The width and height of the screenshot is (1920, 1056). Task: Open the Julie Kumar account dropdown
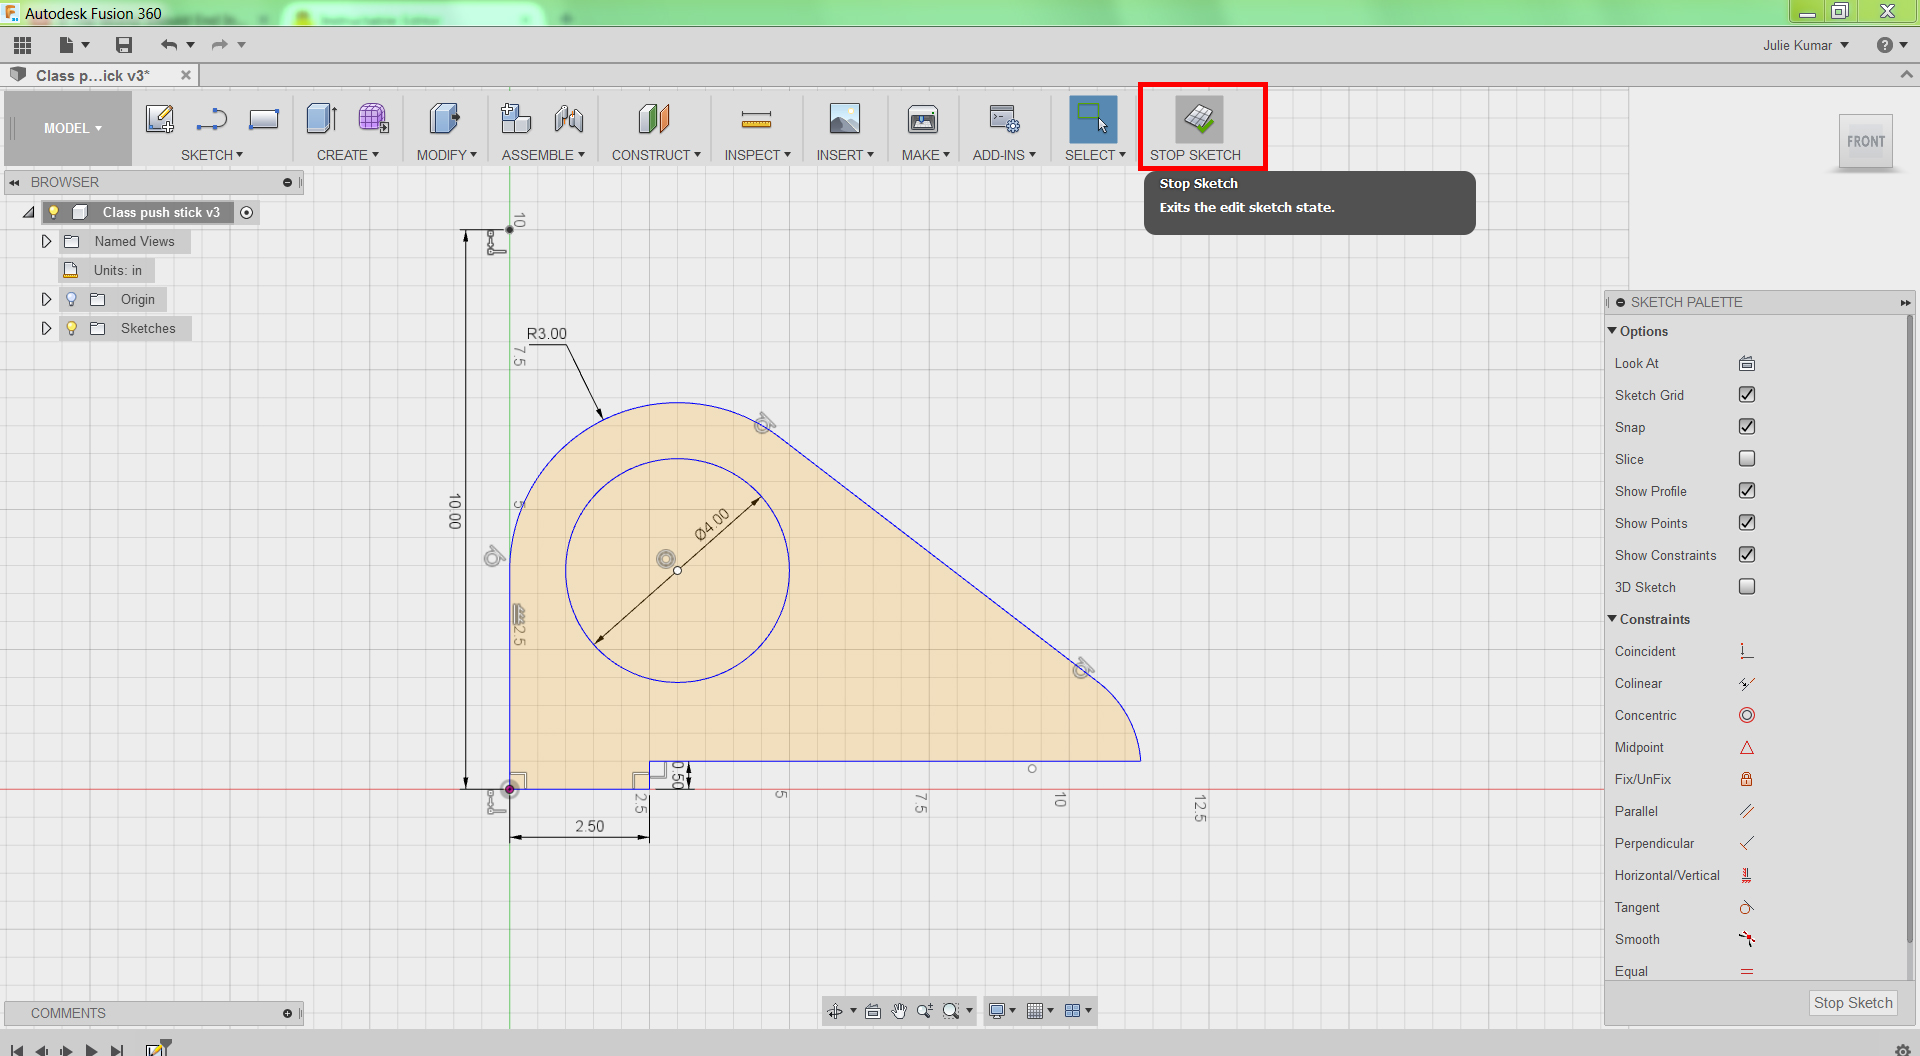pos(1805,45)
